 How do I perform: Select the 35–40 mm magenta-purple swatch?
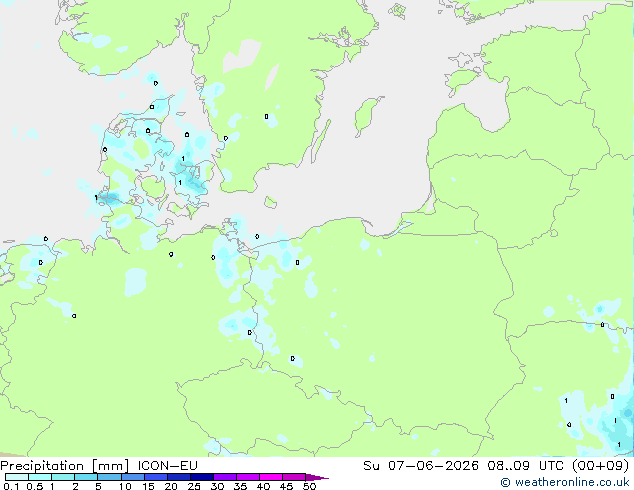247,477
